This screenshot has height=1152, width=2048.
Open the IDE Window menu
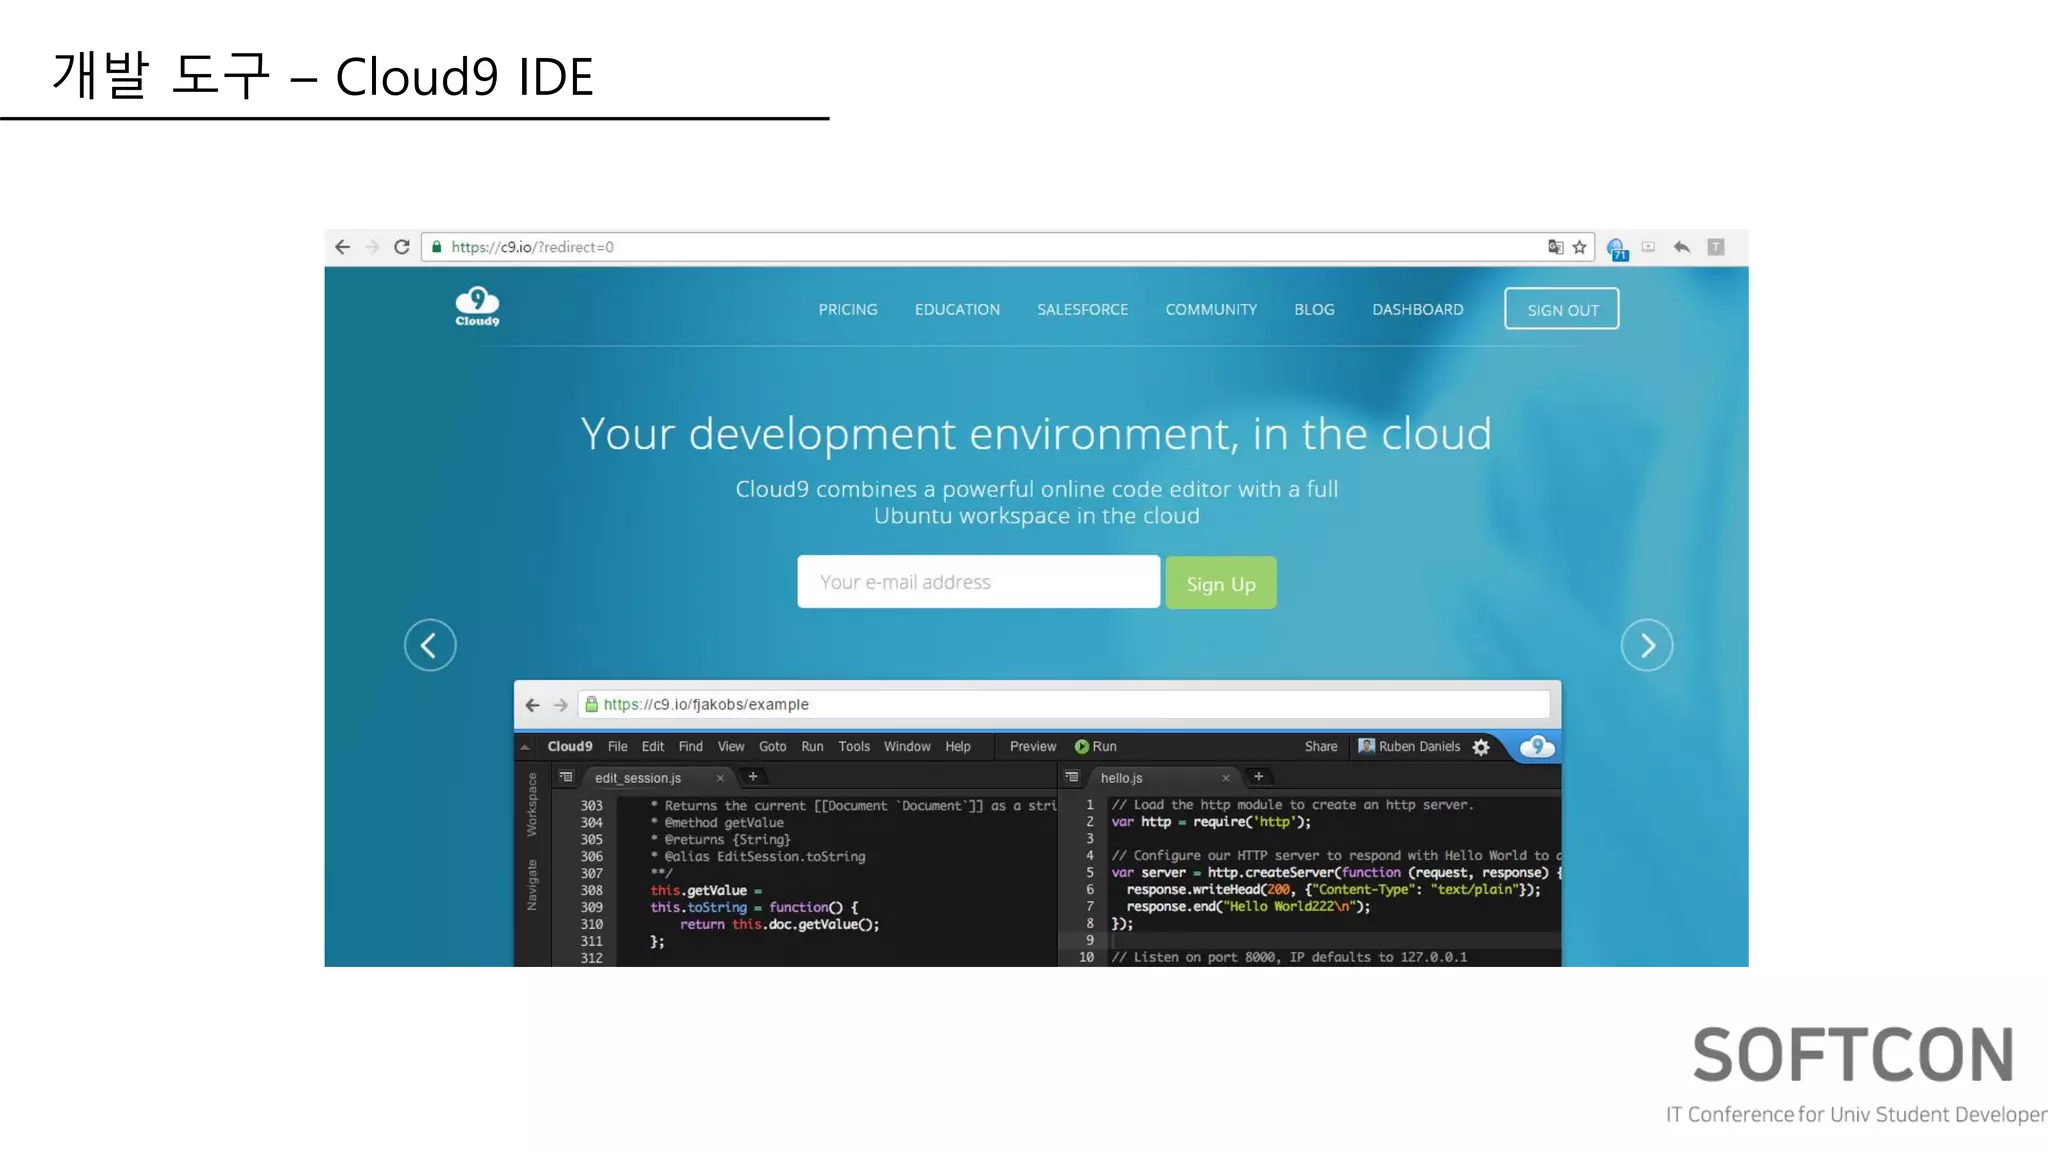point(907,747)
